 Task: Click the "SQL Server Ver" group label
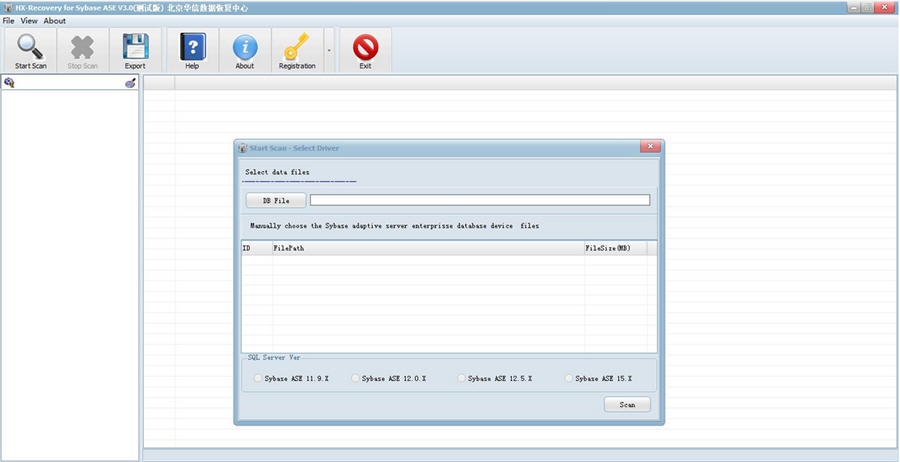coord(274,358)
